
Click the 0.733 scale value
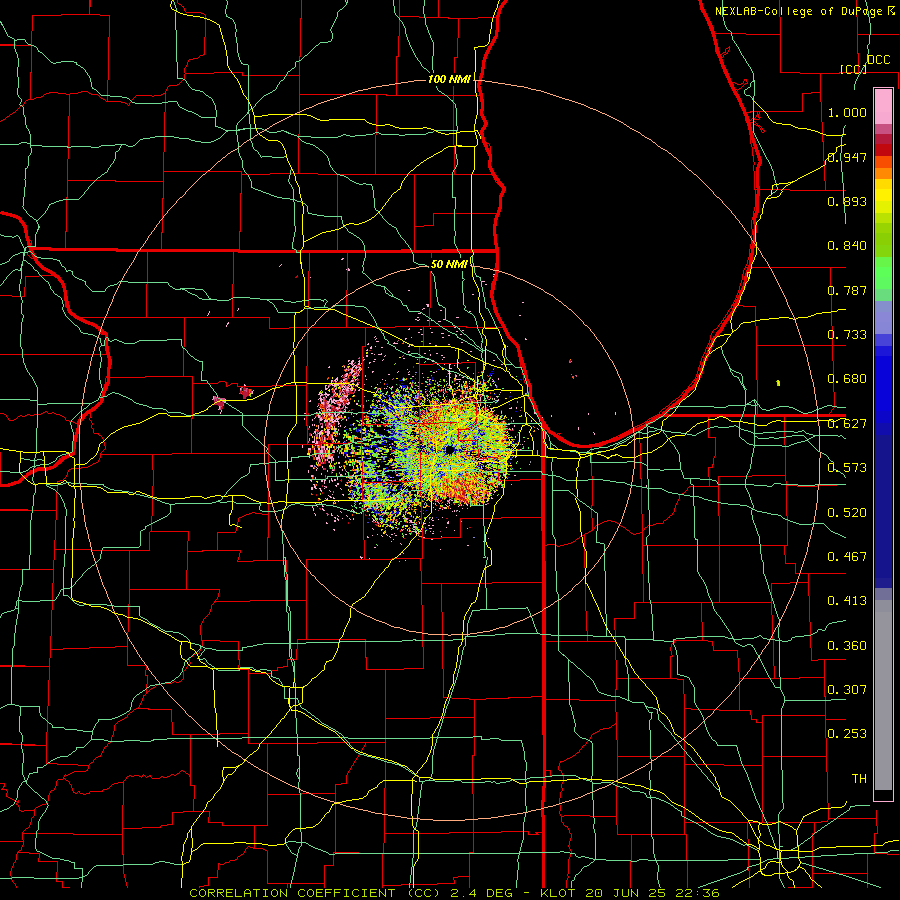tap(847, 335)
